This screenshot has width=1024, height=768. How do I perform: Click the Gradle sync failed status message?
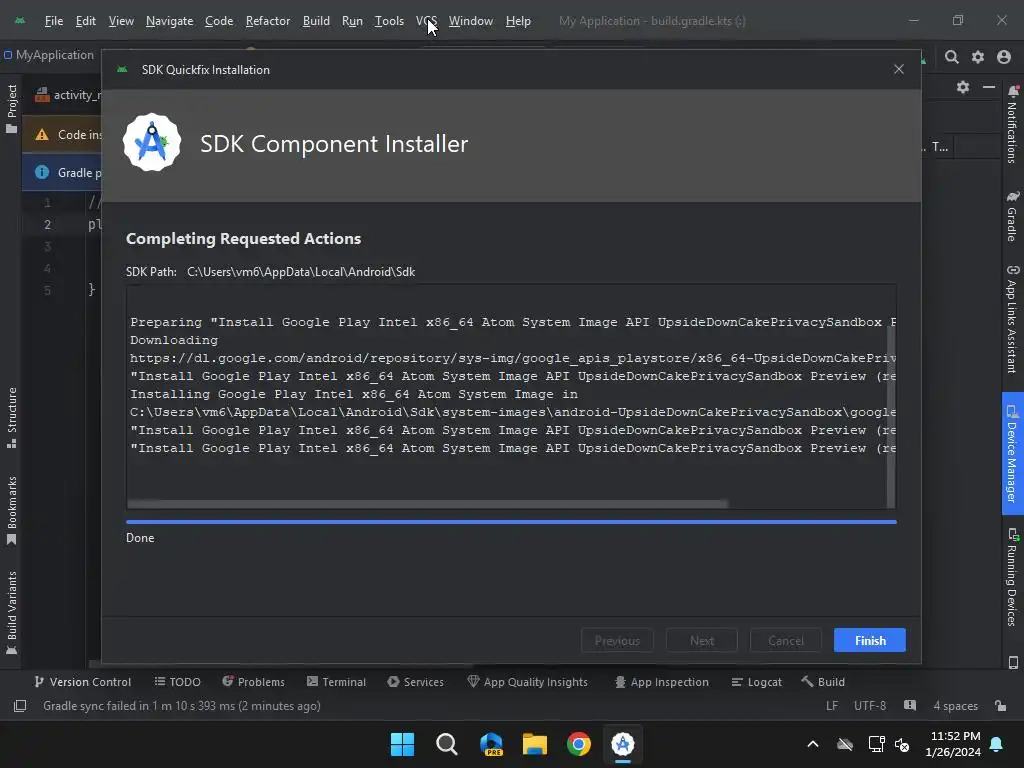[182, 706]
